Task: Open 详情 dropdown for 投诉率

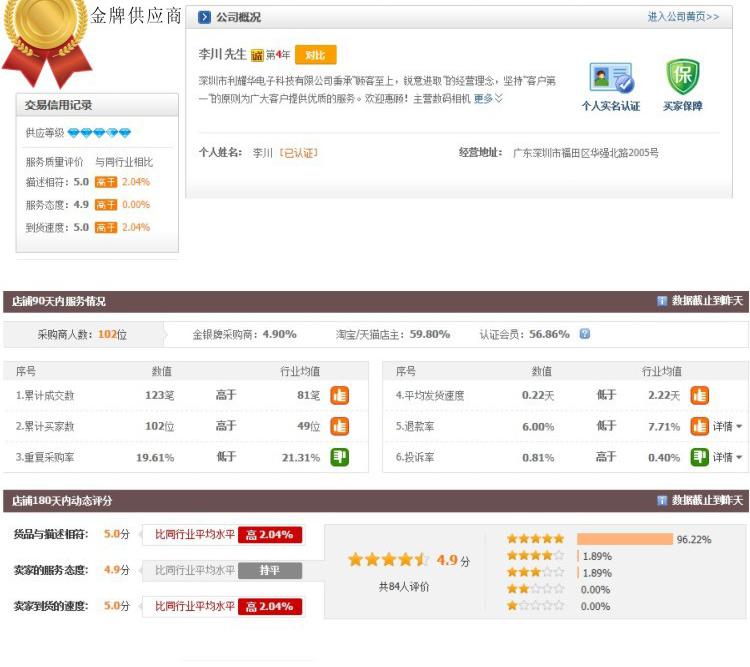Action: click(727, 457)
